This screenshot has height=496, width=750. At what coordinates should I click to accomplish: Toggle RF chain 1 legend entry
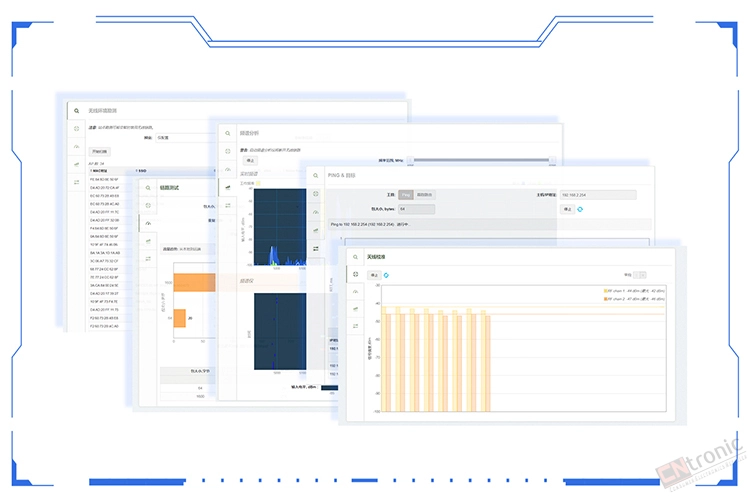634,291
